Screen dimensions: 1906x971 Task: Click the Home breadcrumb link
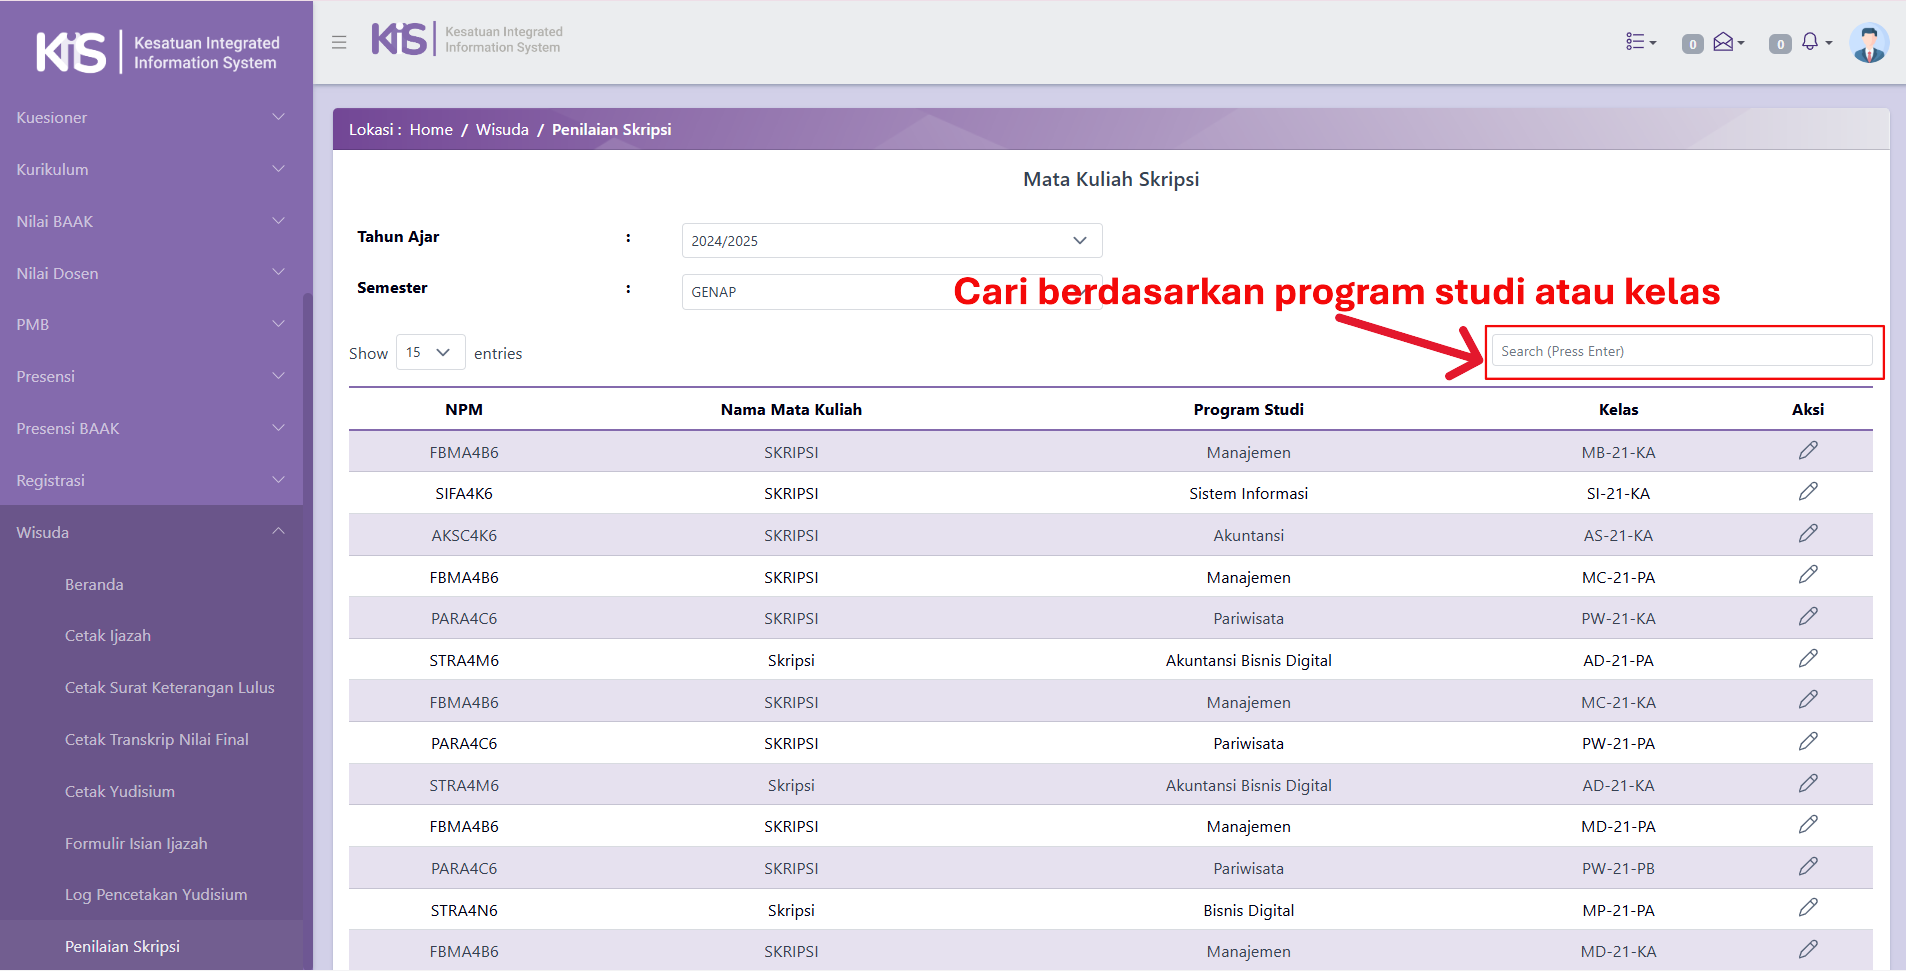tap(431, 130)
